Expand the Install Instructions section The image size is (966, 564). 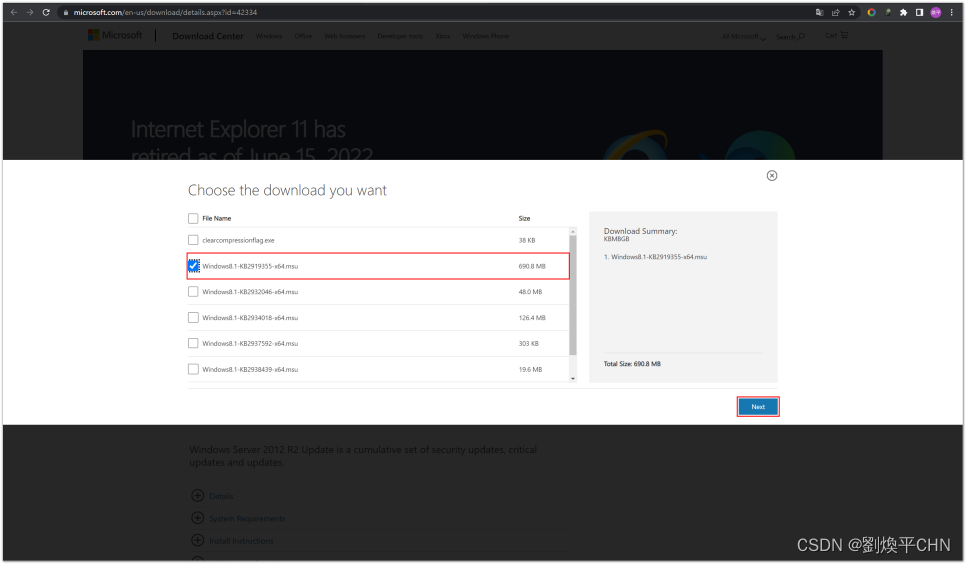(232, 541)
